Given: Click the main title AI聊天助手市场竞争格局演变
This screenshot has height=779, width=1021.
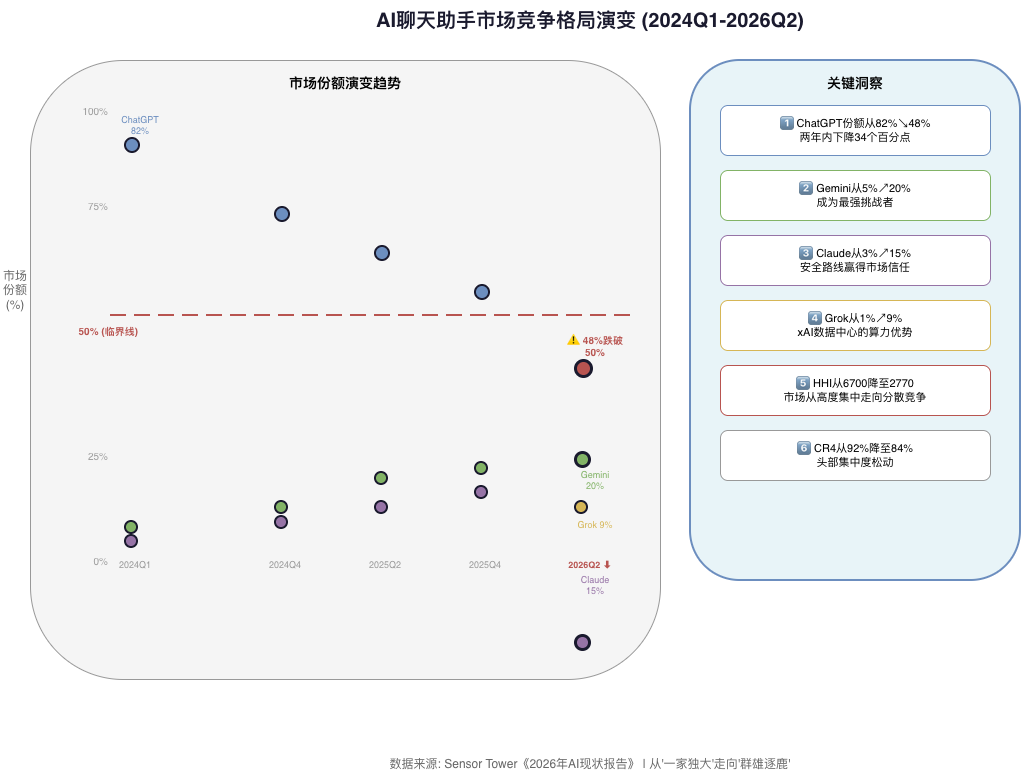Looking at the screenshot, I should click(590, 20).
